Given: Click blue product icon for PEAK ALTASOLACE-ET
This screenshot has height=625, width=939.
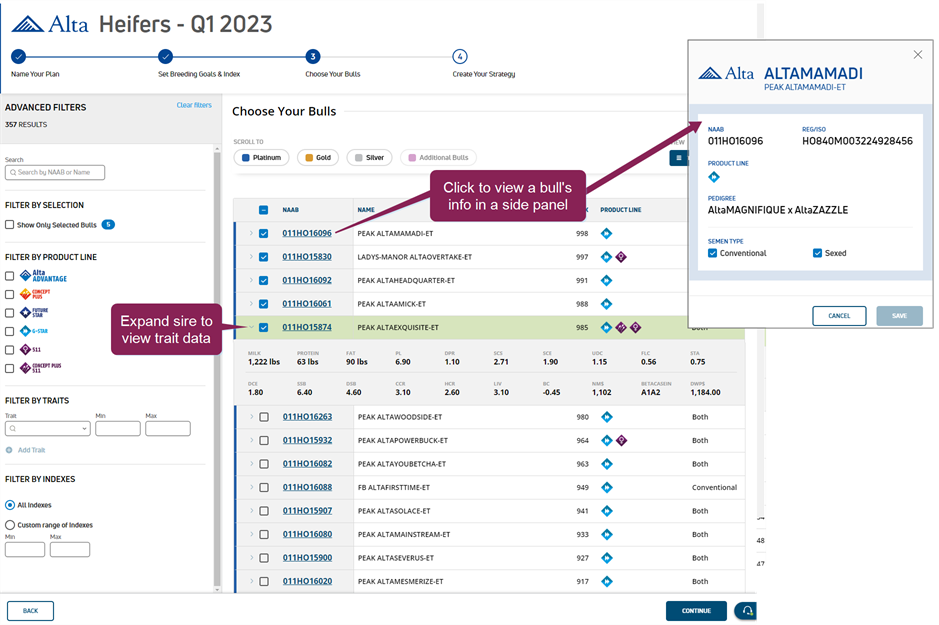Looking at the screenshot, I should coord(607,511).
